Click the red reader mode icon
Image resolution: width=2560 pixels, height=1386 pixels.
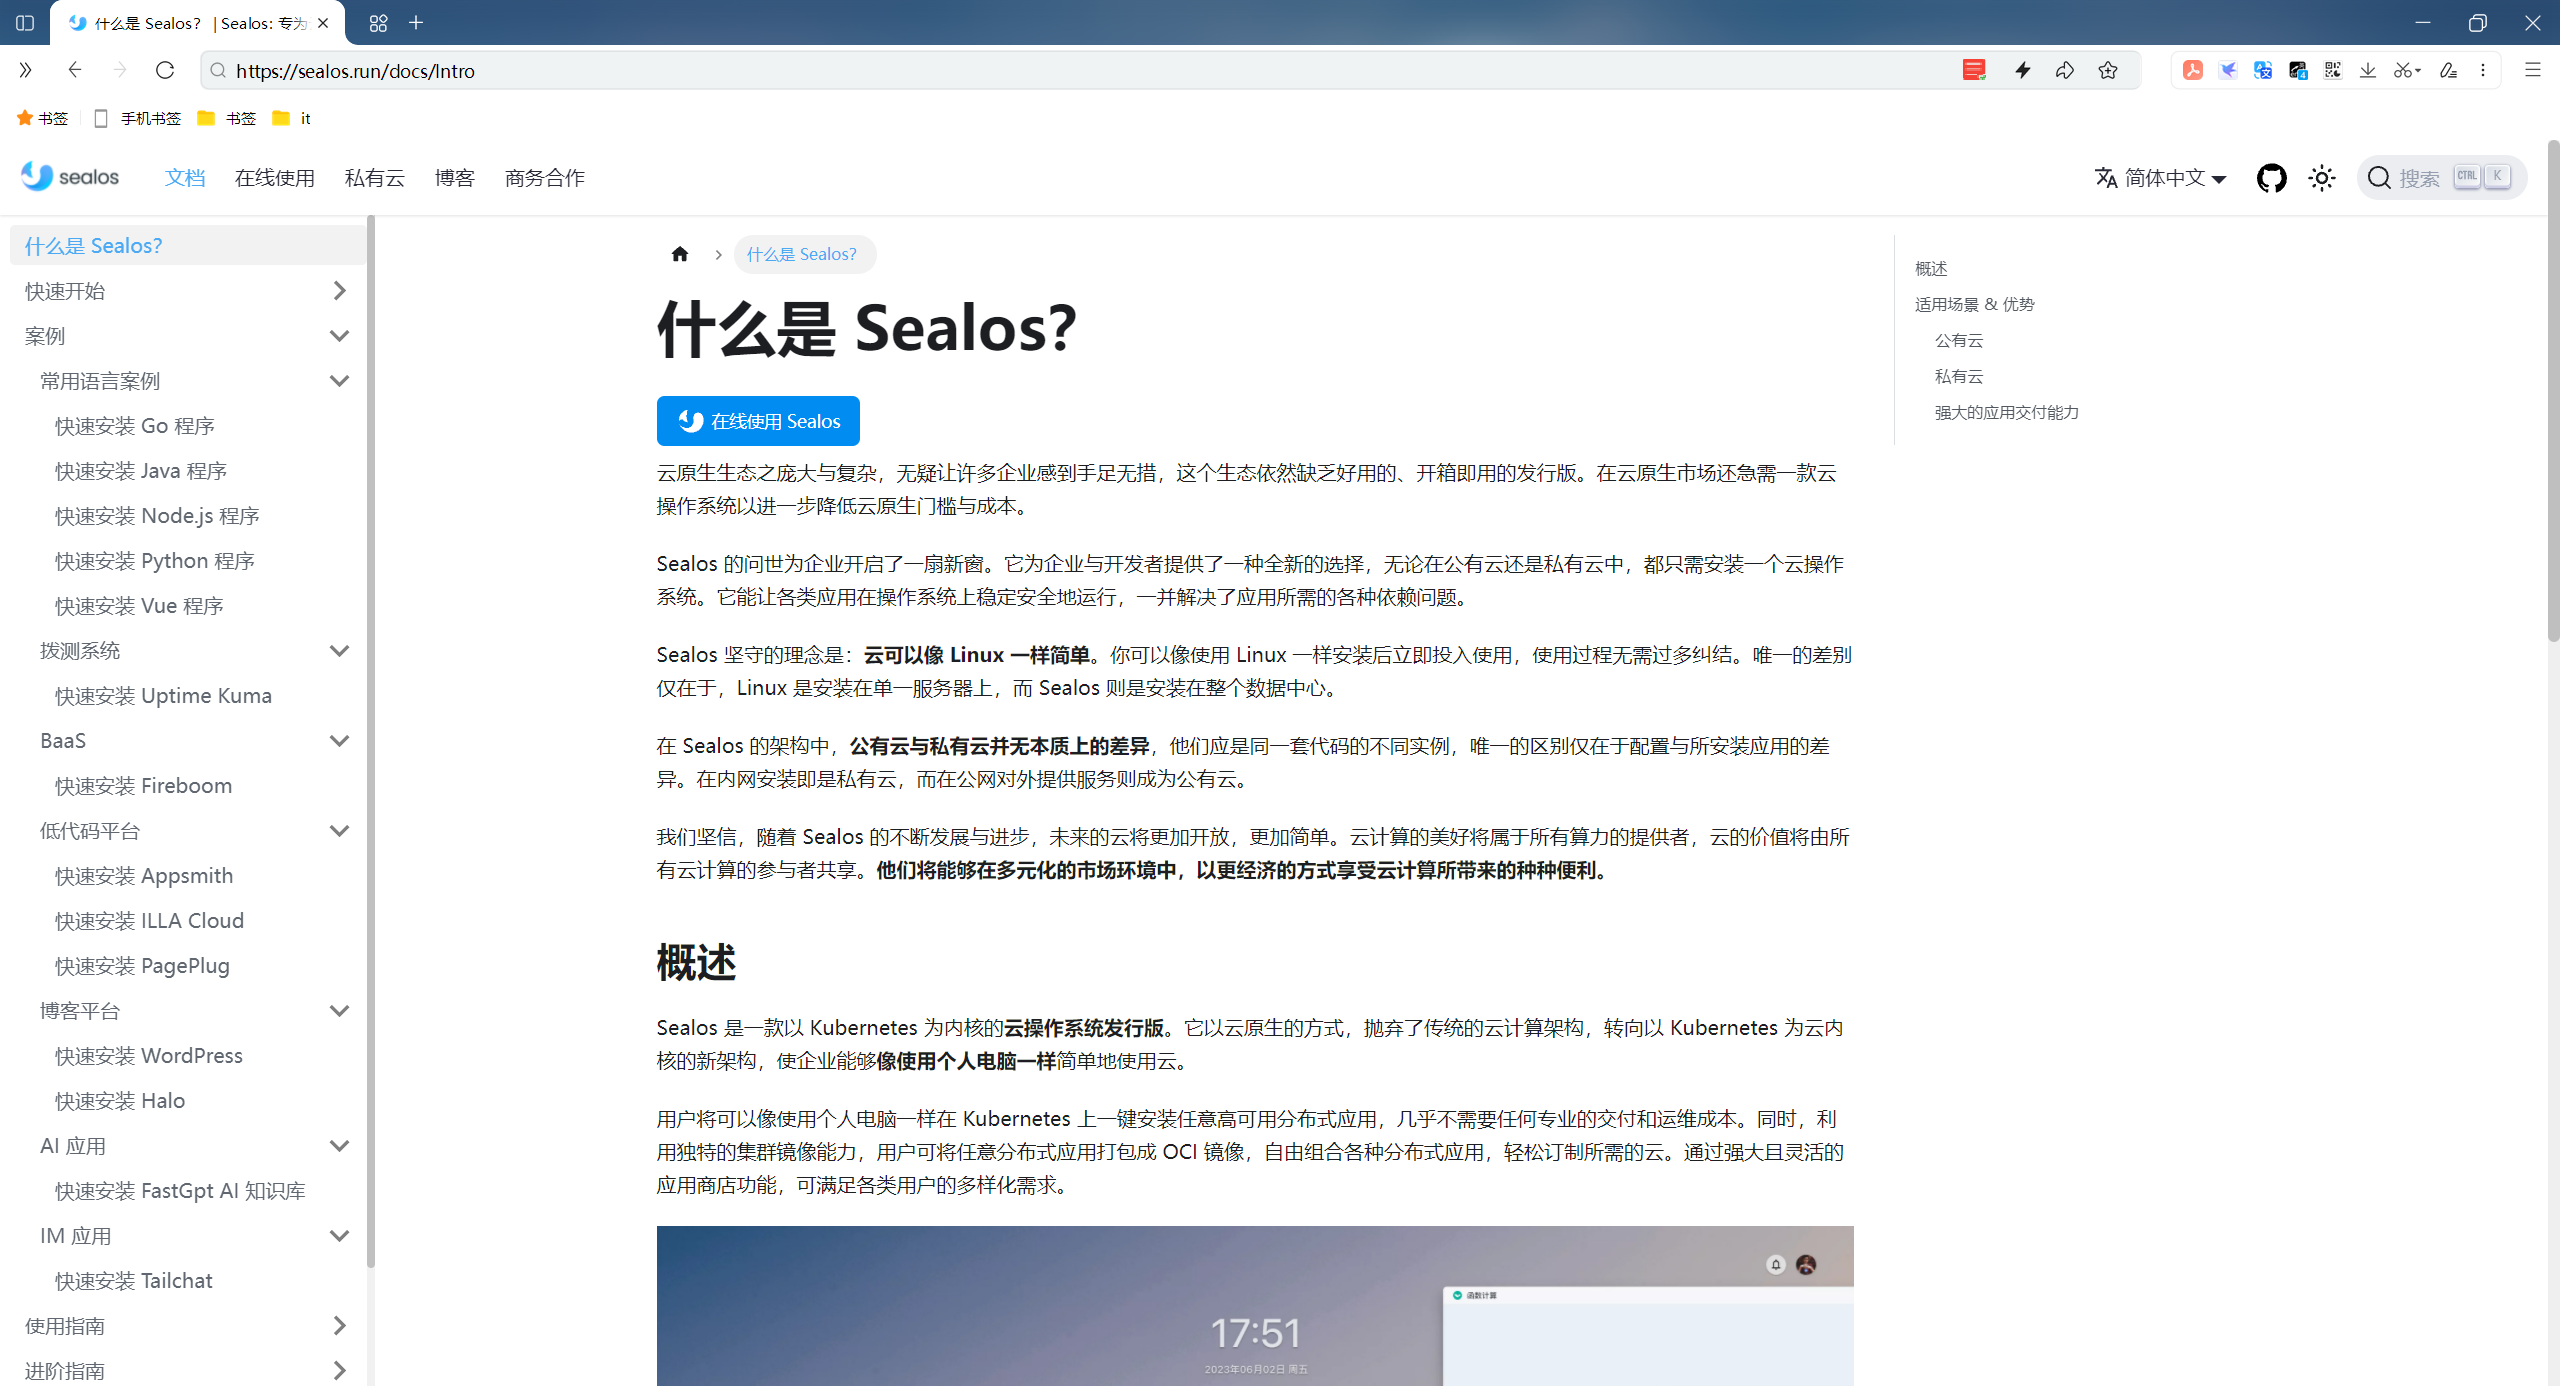pos(1974,70)
